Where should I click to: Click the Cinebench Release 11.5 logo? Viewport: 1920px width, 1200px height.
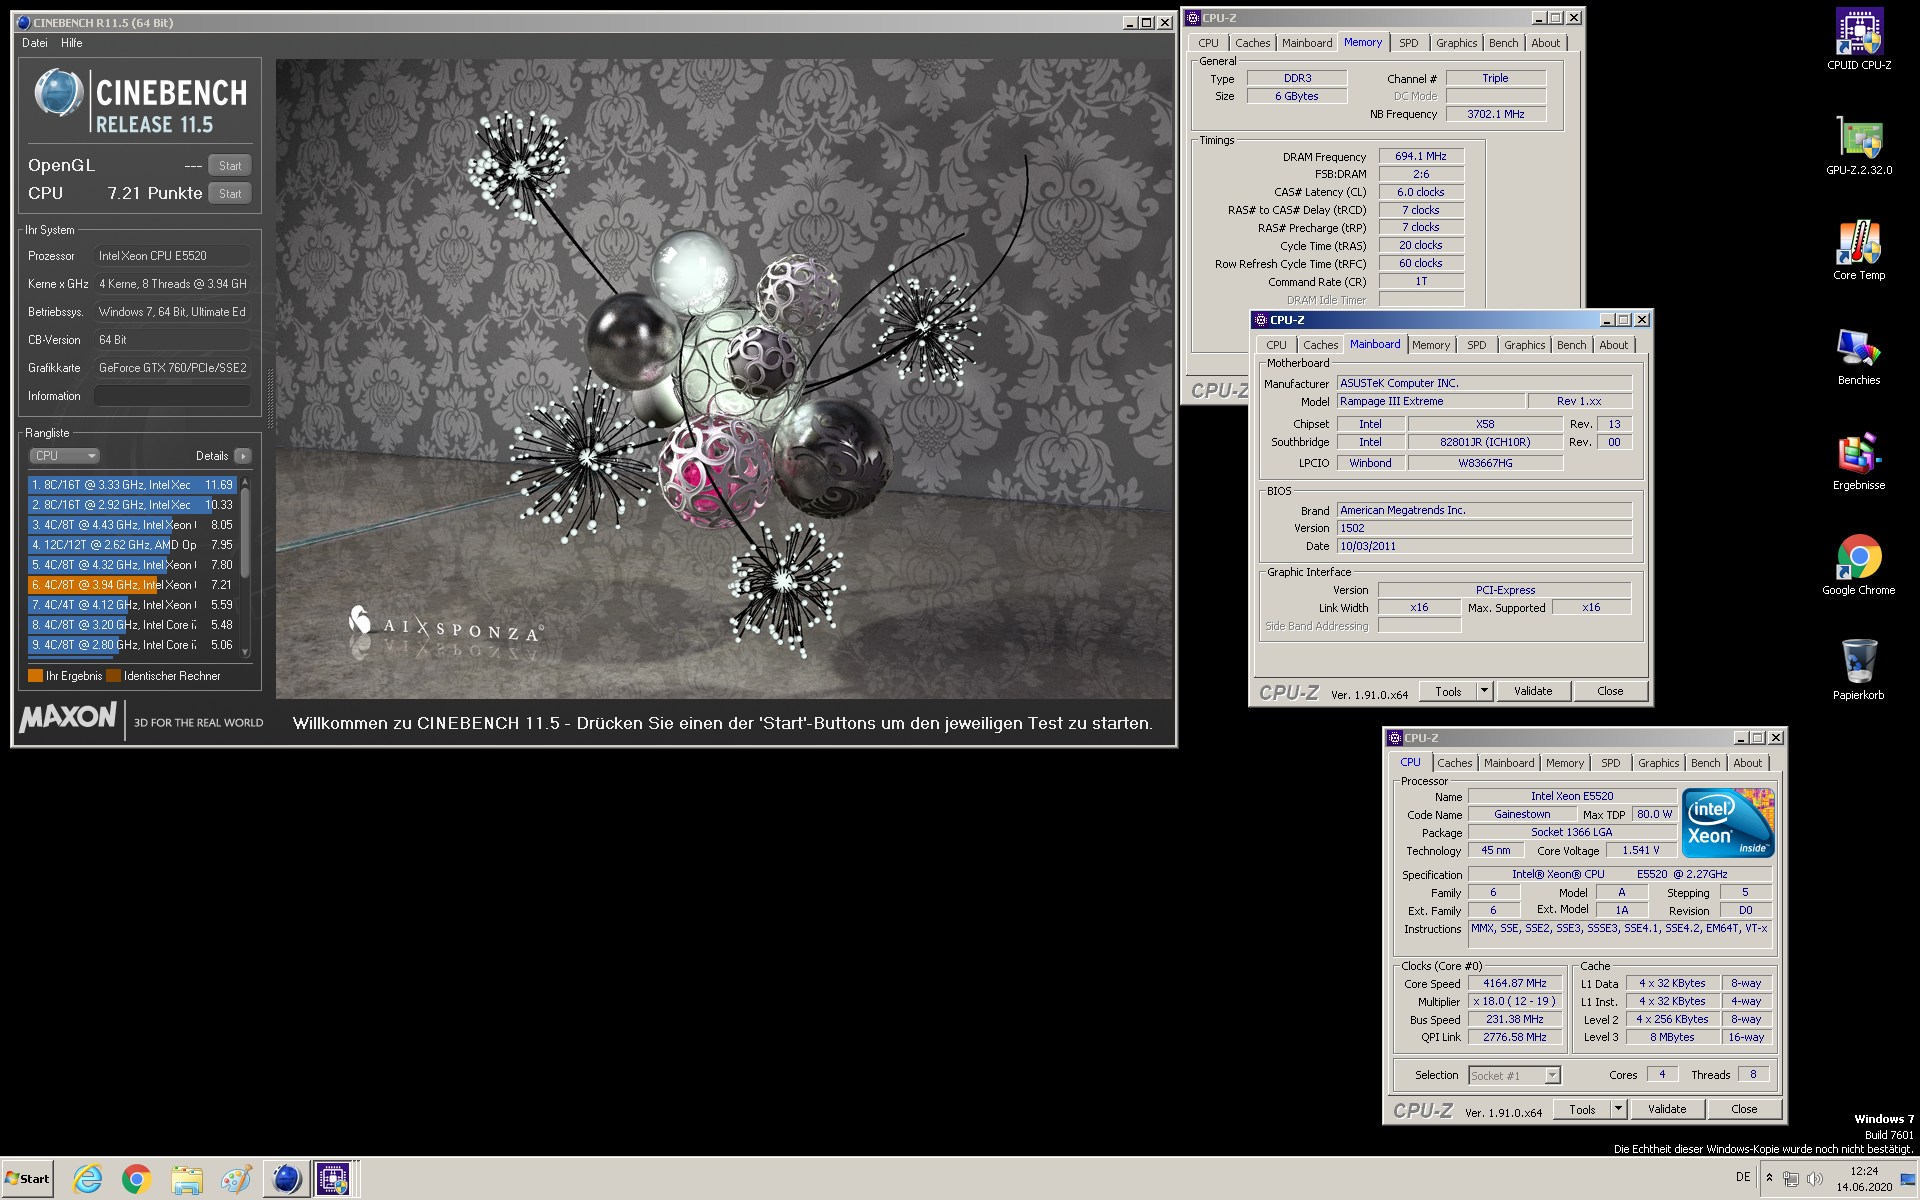[142, 102]
